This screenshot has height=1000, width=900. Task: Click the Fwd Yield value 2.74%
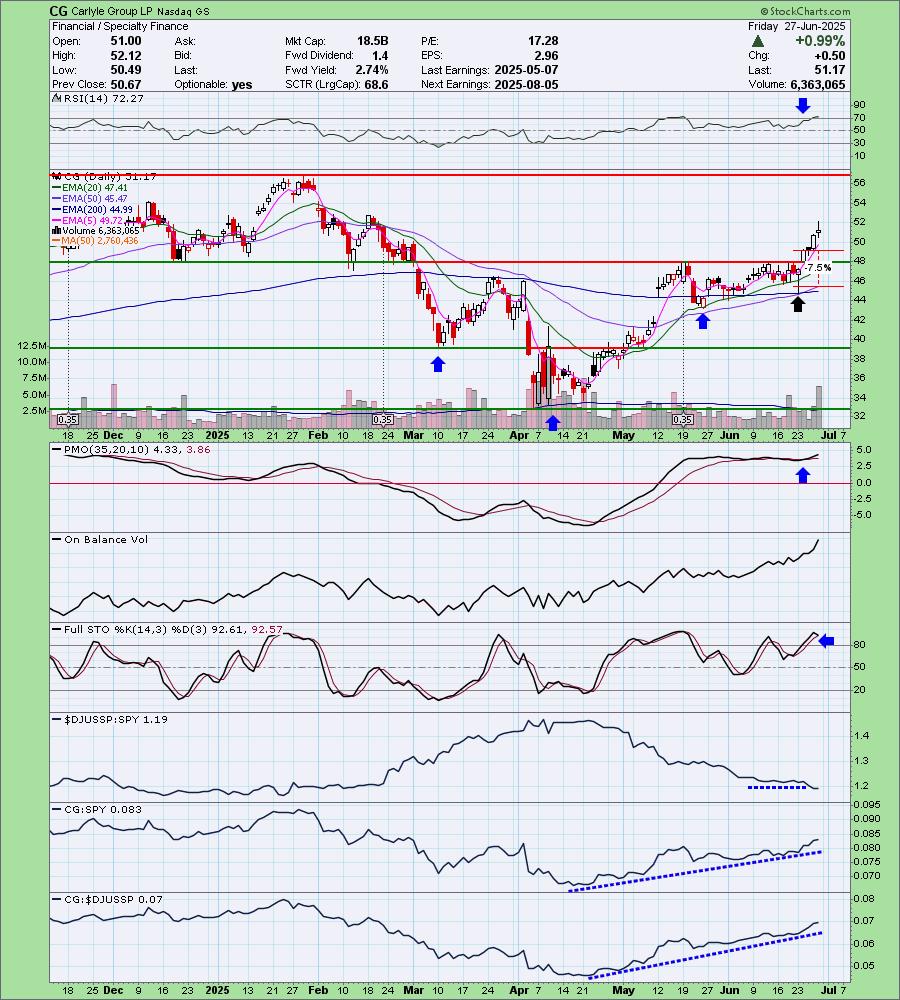tap(372, 70)
